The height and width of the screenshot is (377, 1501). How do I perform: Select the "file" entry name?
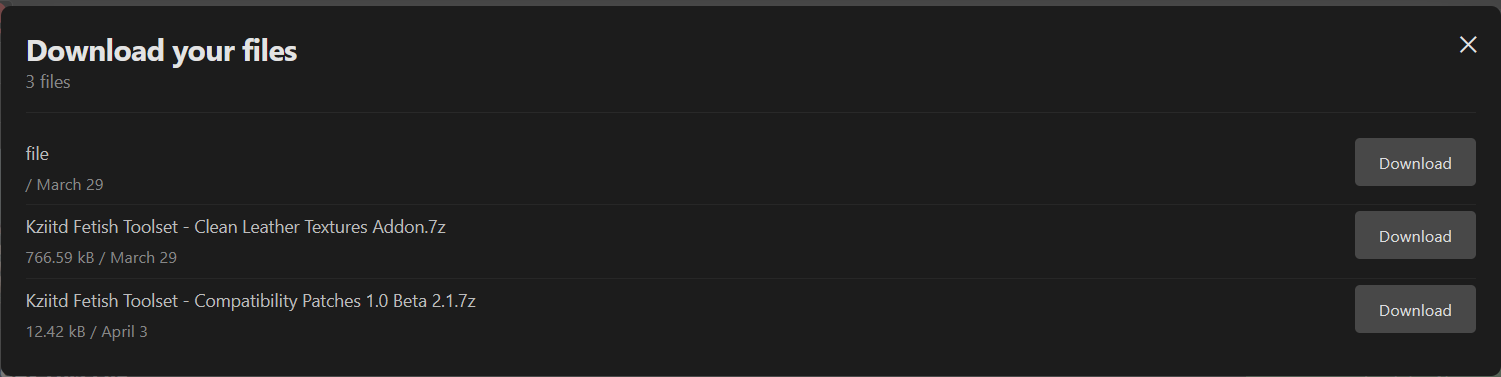[x=37, y=154]
